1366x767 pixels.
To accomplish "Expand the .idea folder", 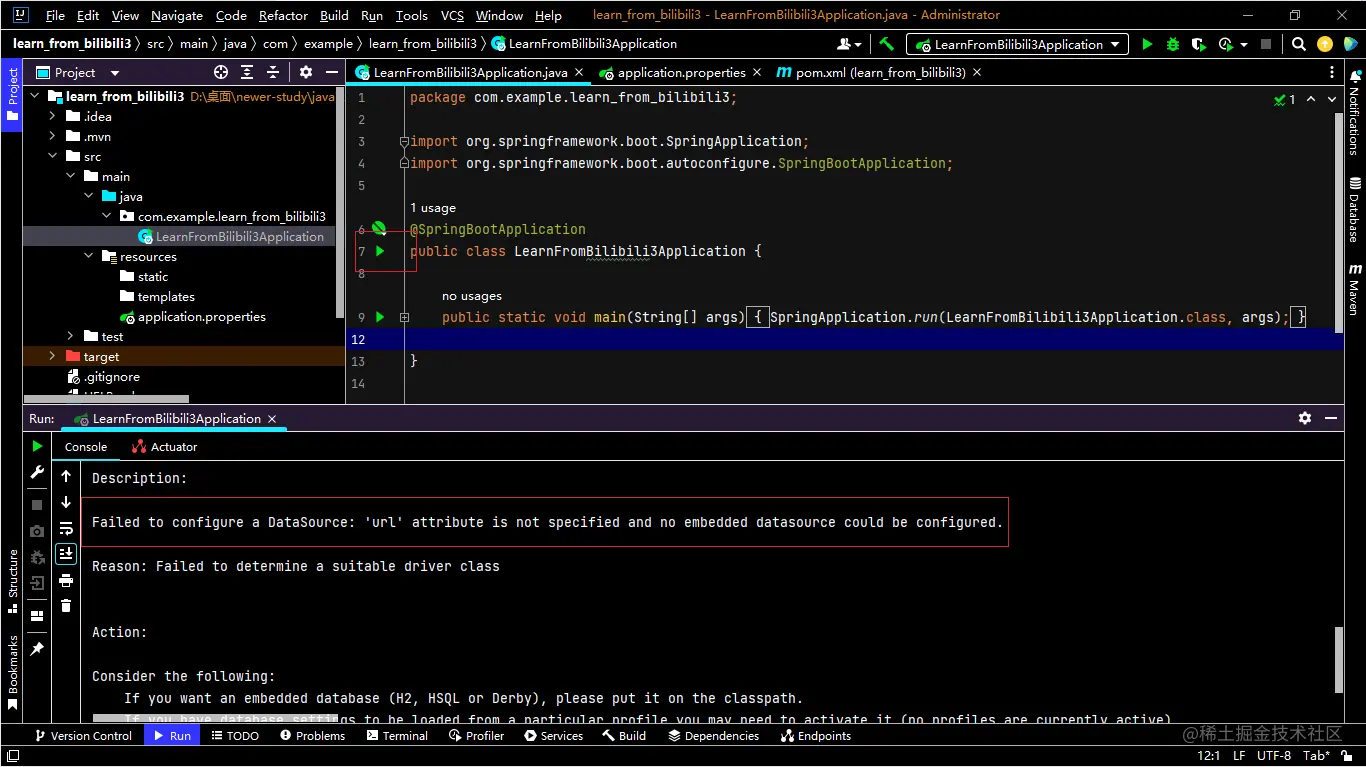I will pyautogui.click(x=52, y=116).
